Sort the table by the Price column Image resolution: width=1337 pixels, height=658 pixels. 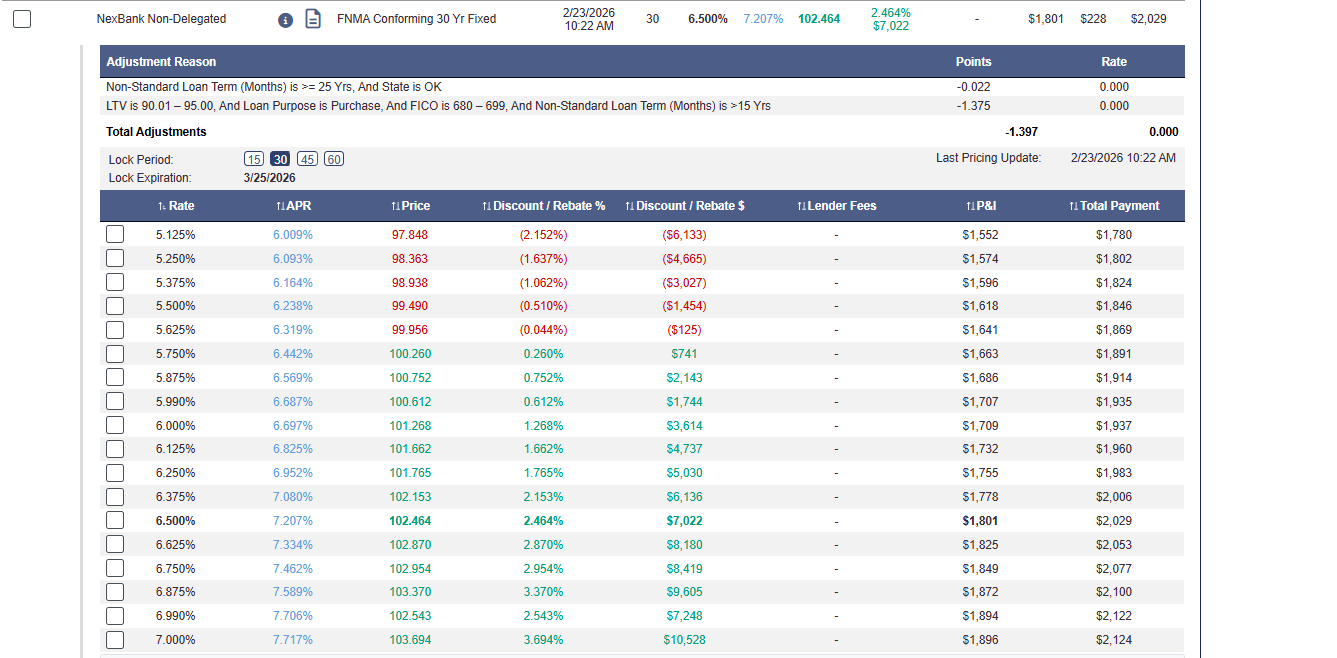pos(410,206)
